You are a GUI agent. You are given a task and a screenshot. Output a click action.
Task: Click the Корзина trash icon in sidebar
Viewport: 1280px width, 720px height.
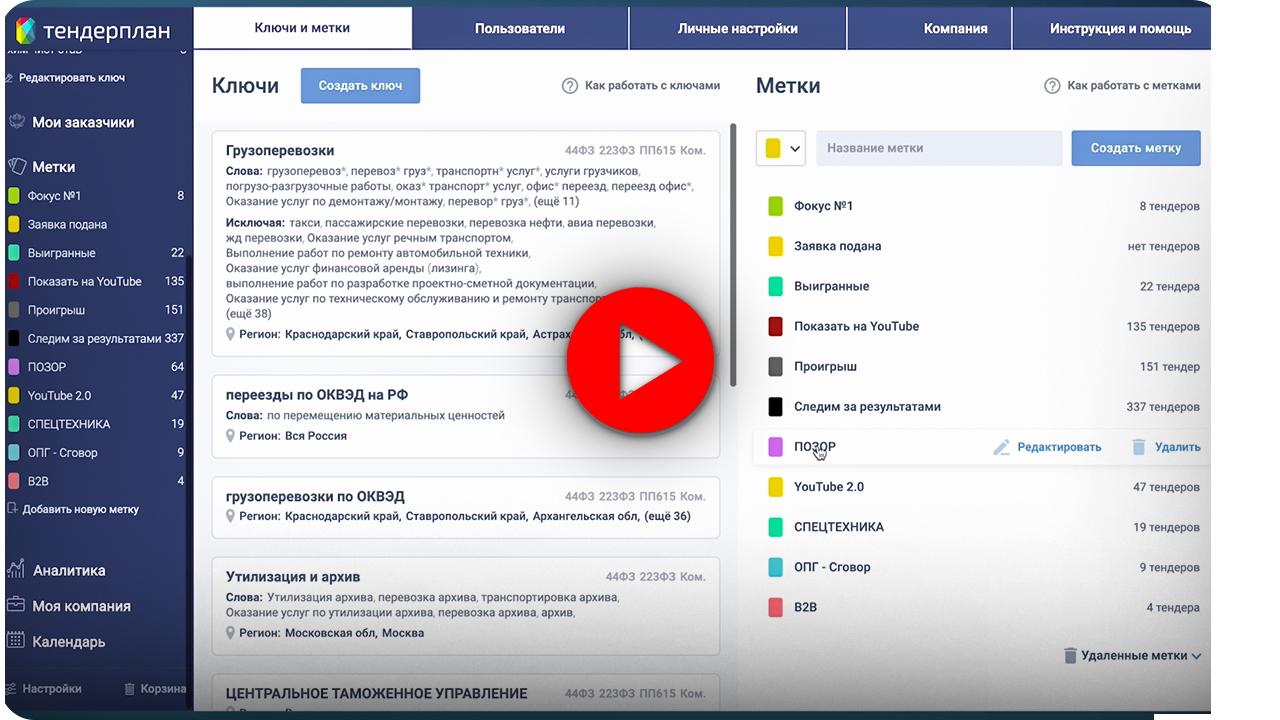[129, 689]
